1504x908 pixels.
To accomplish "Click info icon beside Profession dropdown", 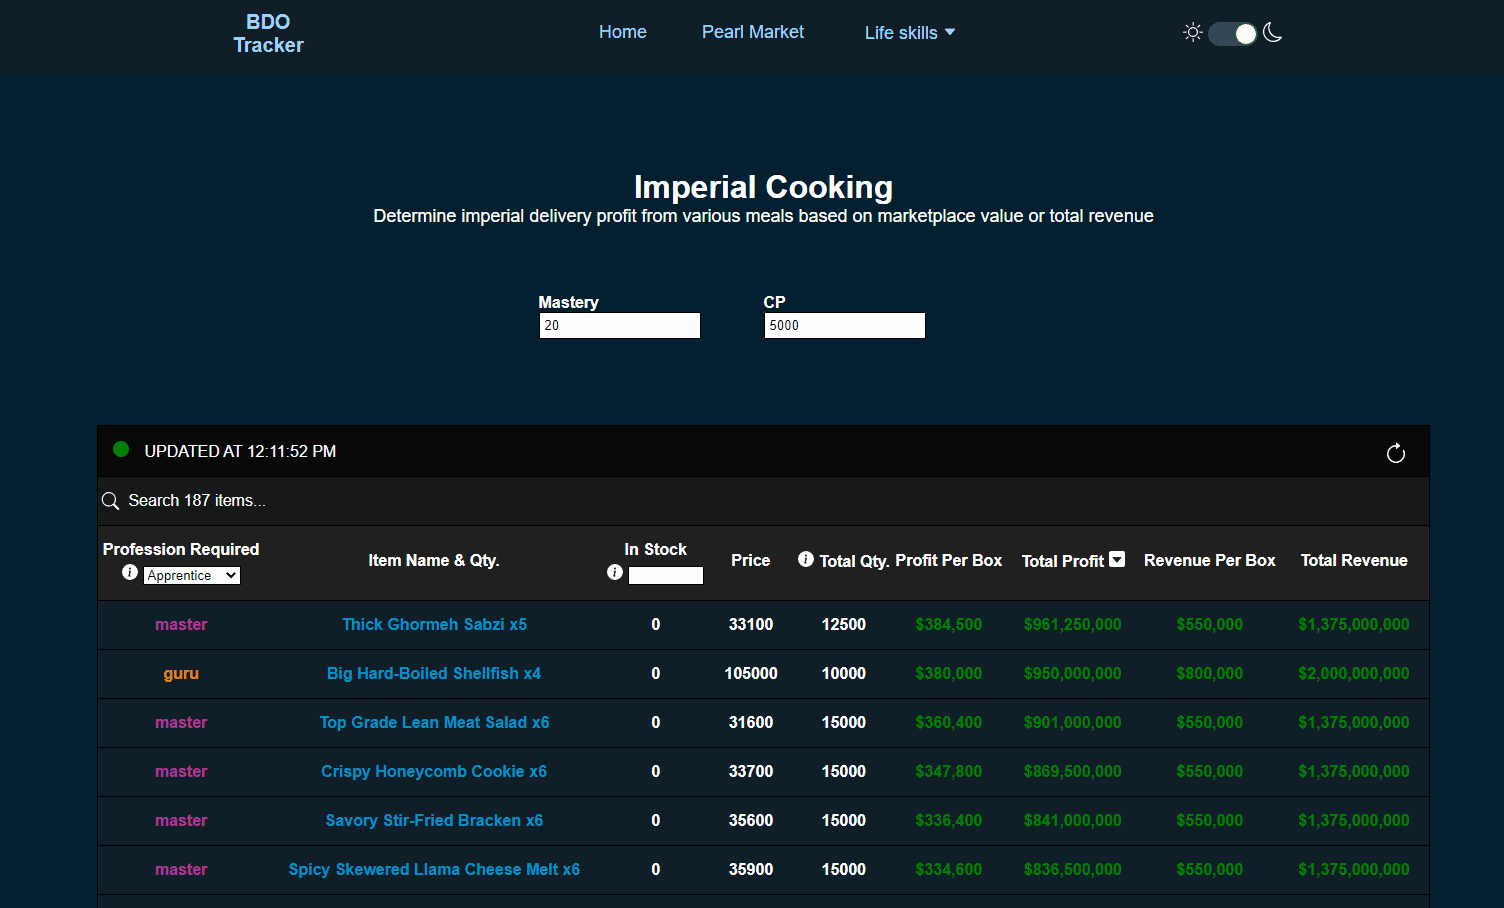I will (x=130, y=572).
